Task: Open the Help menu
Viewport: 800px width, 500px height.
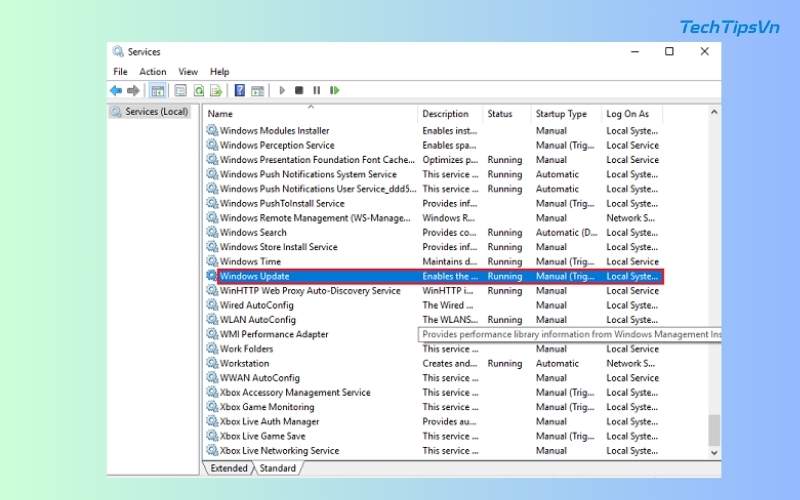Action: pyautogui.click(x=219, y=71)
